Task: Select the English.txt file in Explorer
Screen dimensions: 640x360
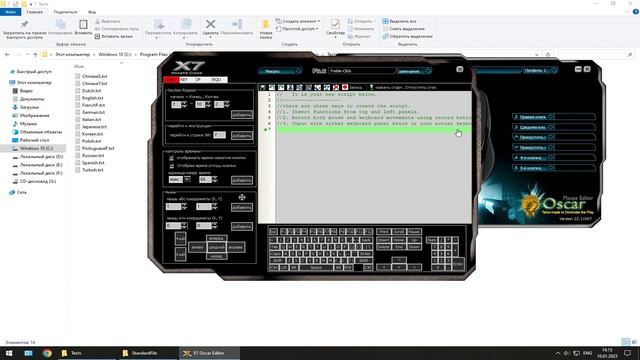Action: [93, 98]
